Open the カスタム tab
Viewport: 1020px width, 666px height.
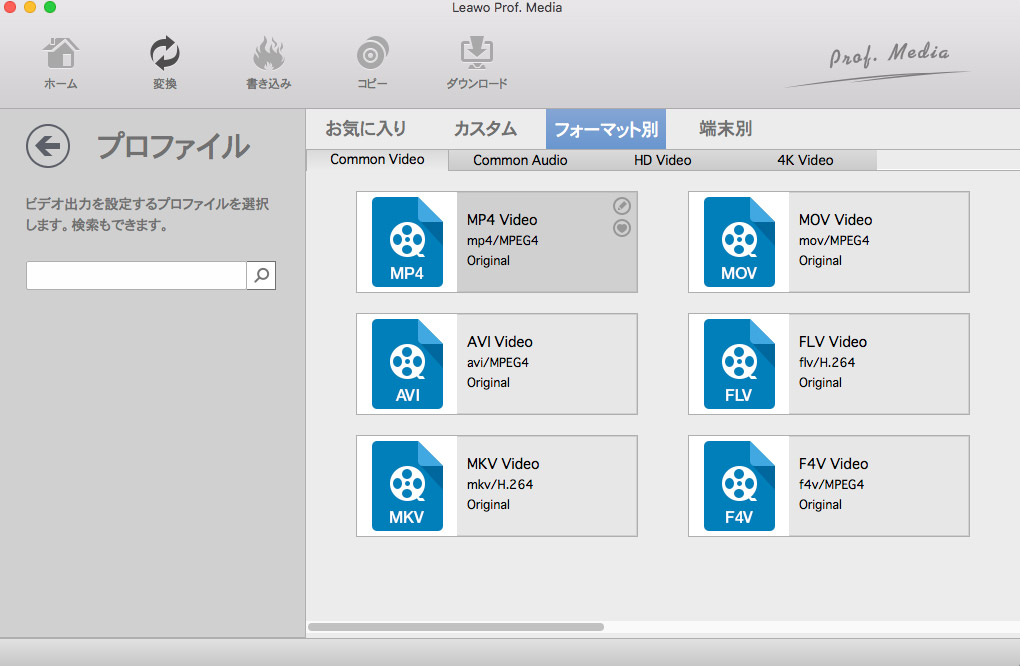tap(485, 129)
